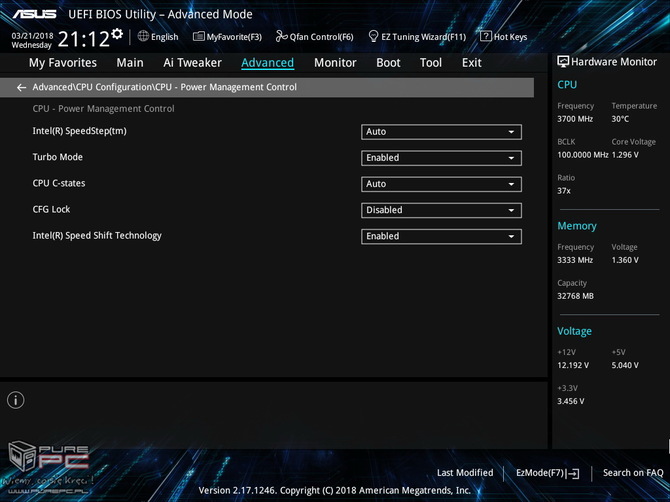Click BCLK value 100.0000 MHz

point(583,155)
